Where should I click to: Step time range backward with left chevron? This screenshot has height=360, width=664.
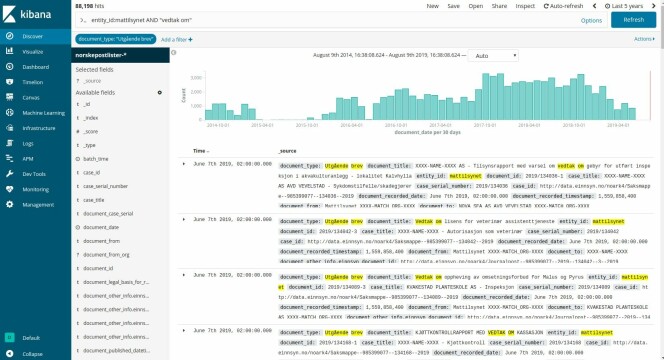[x=594, y=6]
